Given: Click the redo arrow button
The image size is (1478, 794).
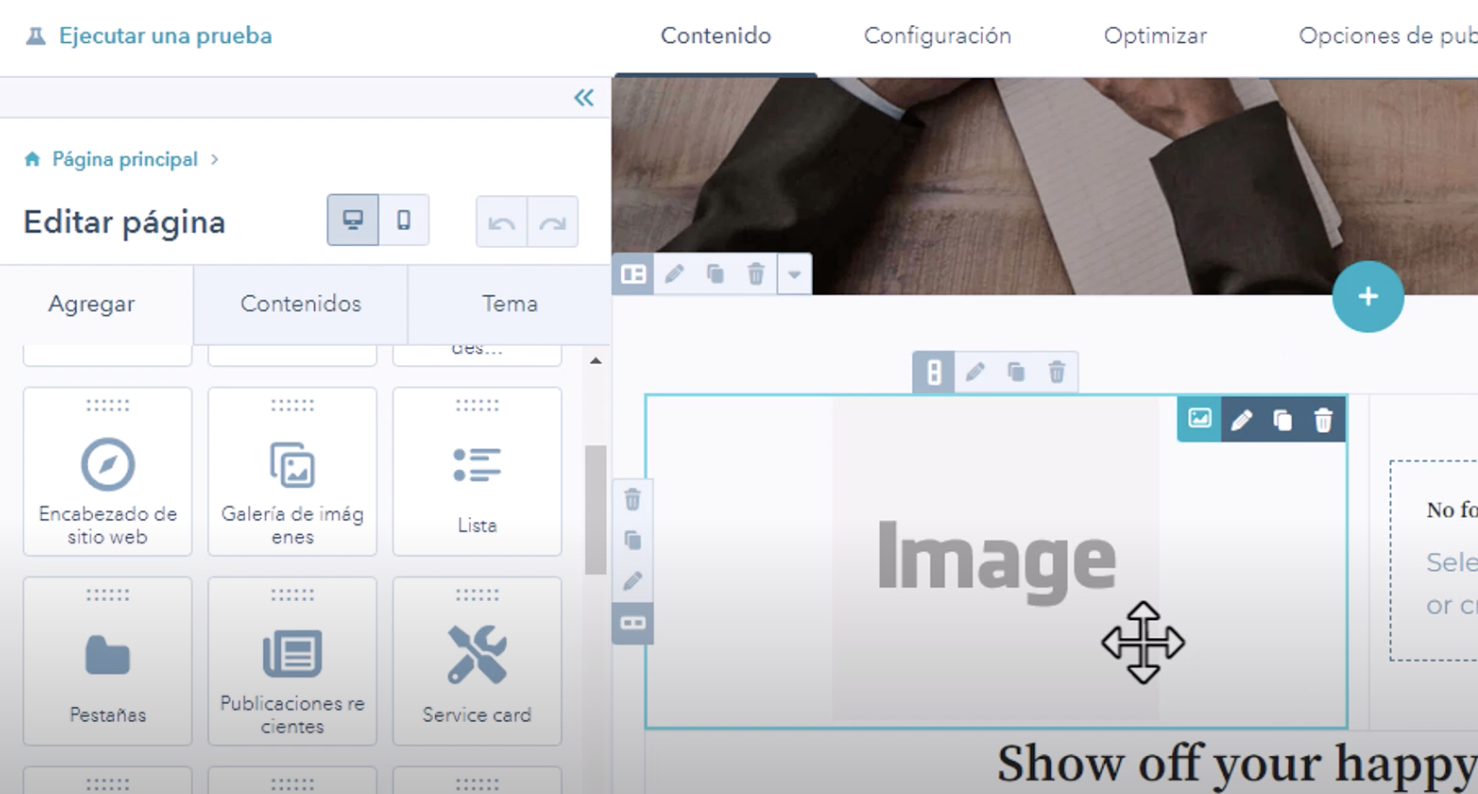Looking at the screenshot, I should coord(552,222).
